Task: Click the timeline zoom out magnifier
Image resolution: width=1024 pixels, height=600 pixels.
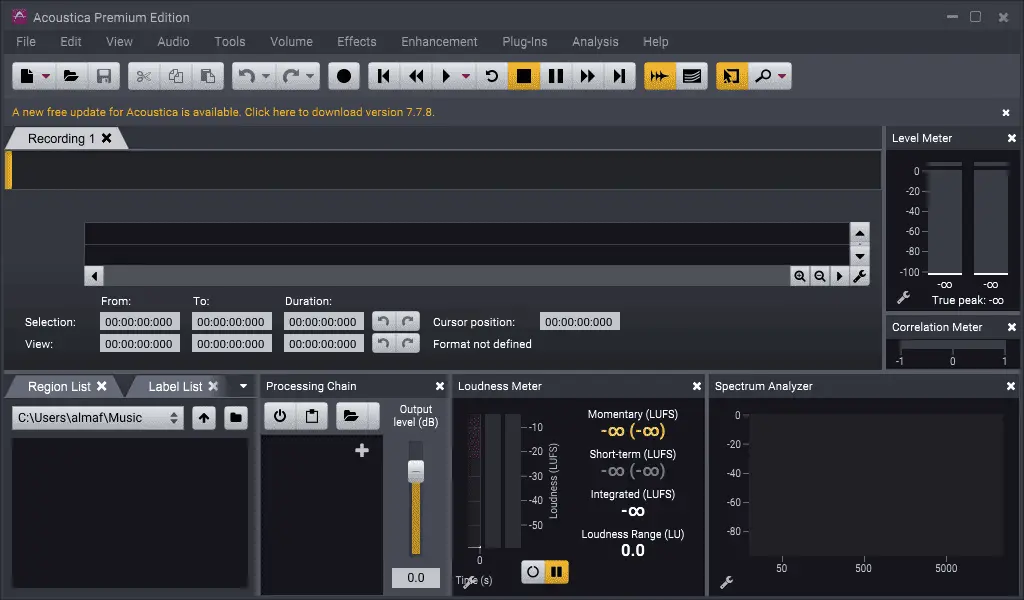Action: click(820, 276)
